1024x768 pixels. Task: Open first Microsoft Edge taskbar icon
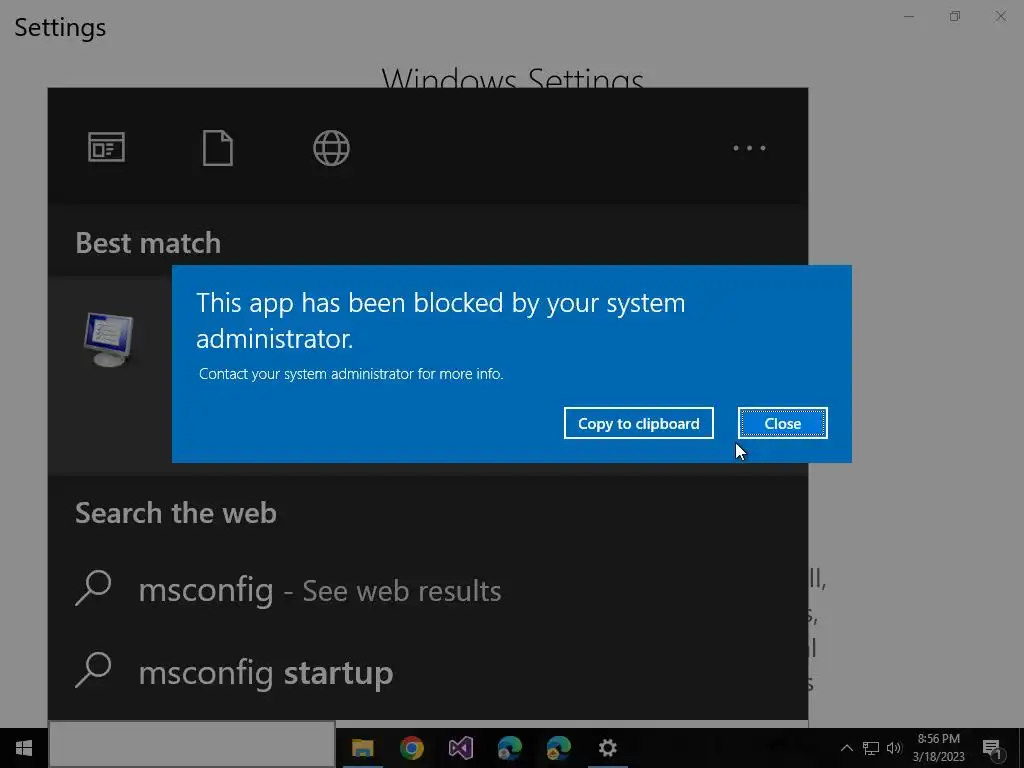[509, 748]
